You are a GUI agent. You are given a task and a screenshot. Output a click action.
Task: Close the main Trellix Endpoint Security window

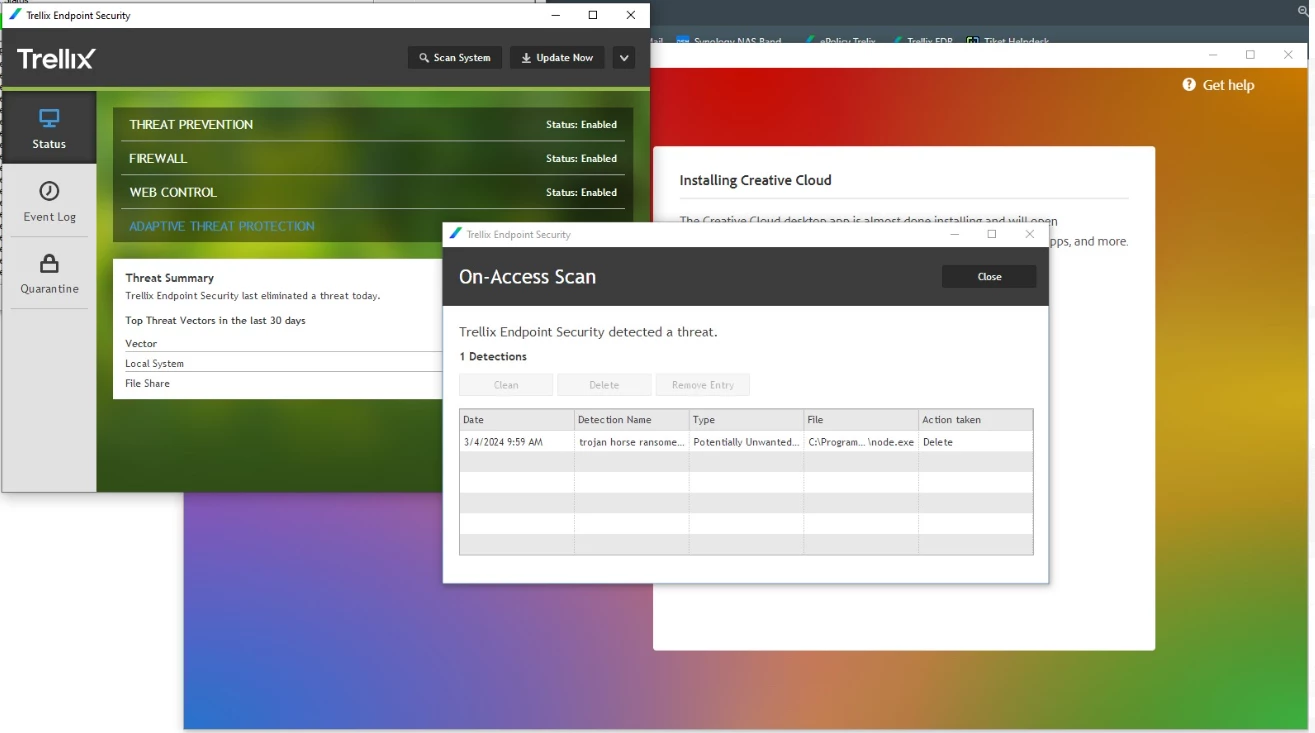click(x=630, y=15)
